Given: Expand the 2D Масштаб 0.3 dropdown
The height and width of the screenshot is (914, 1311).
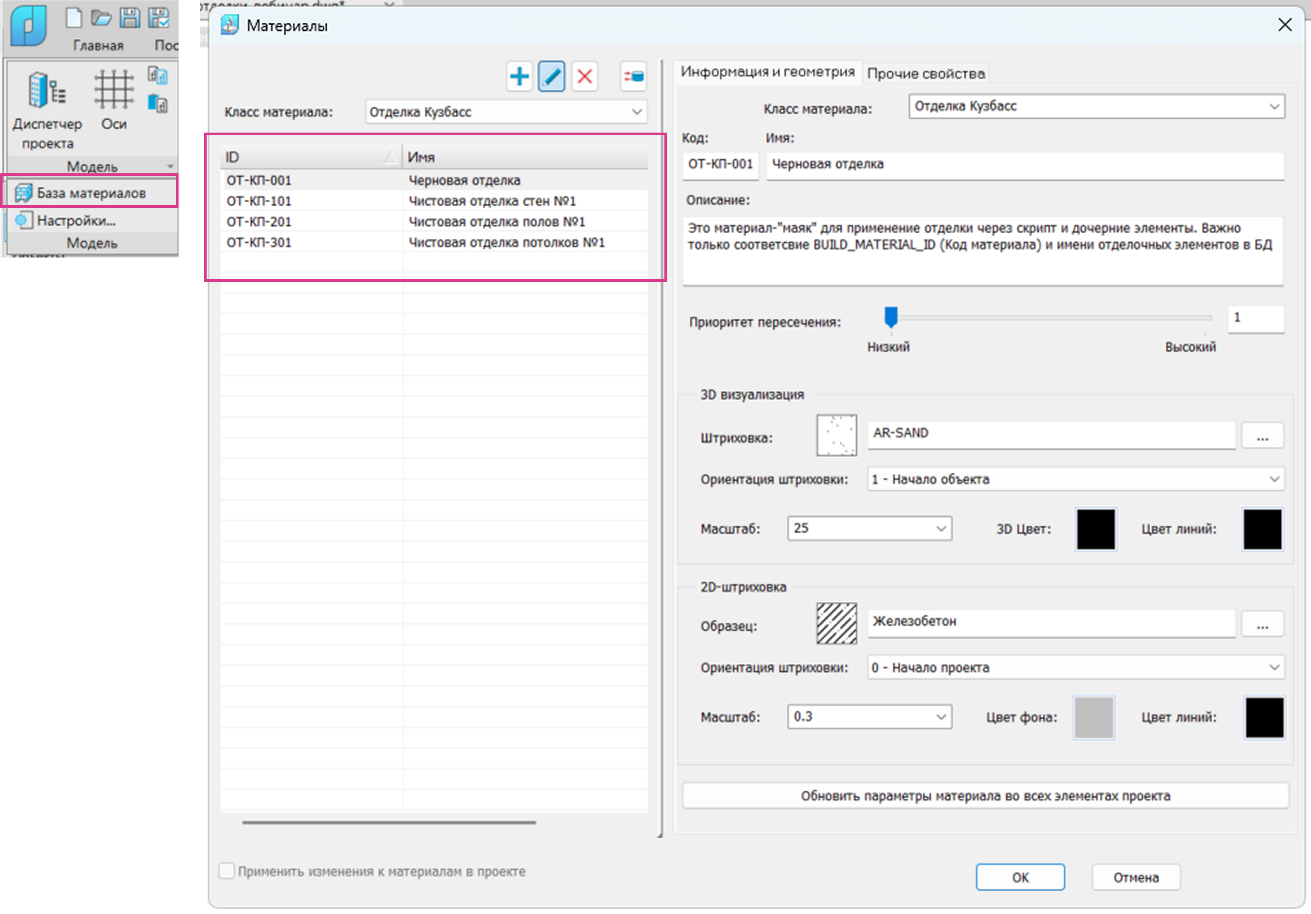Looking at the screenshot, I should [x=869, y=716].
